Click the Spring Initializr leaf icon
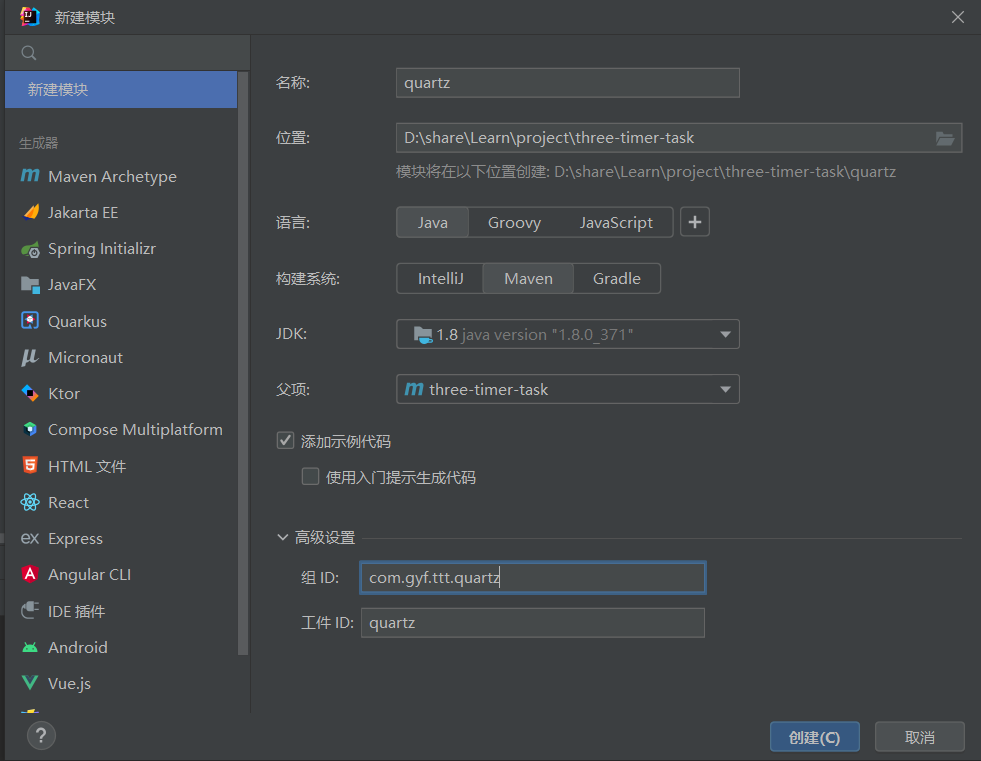 pyautogui.click(x=30, y=249)
